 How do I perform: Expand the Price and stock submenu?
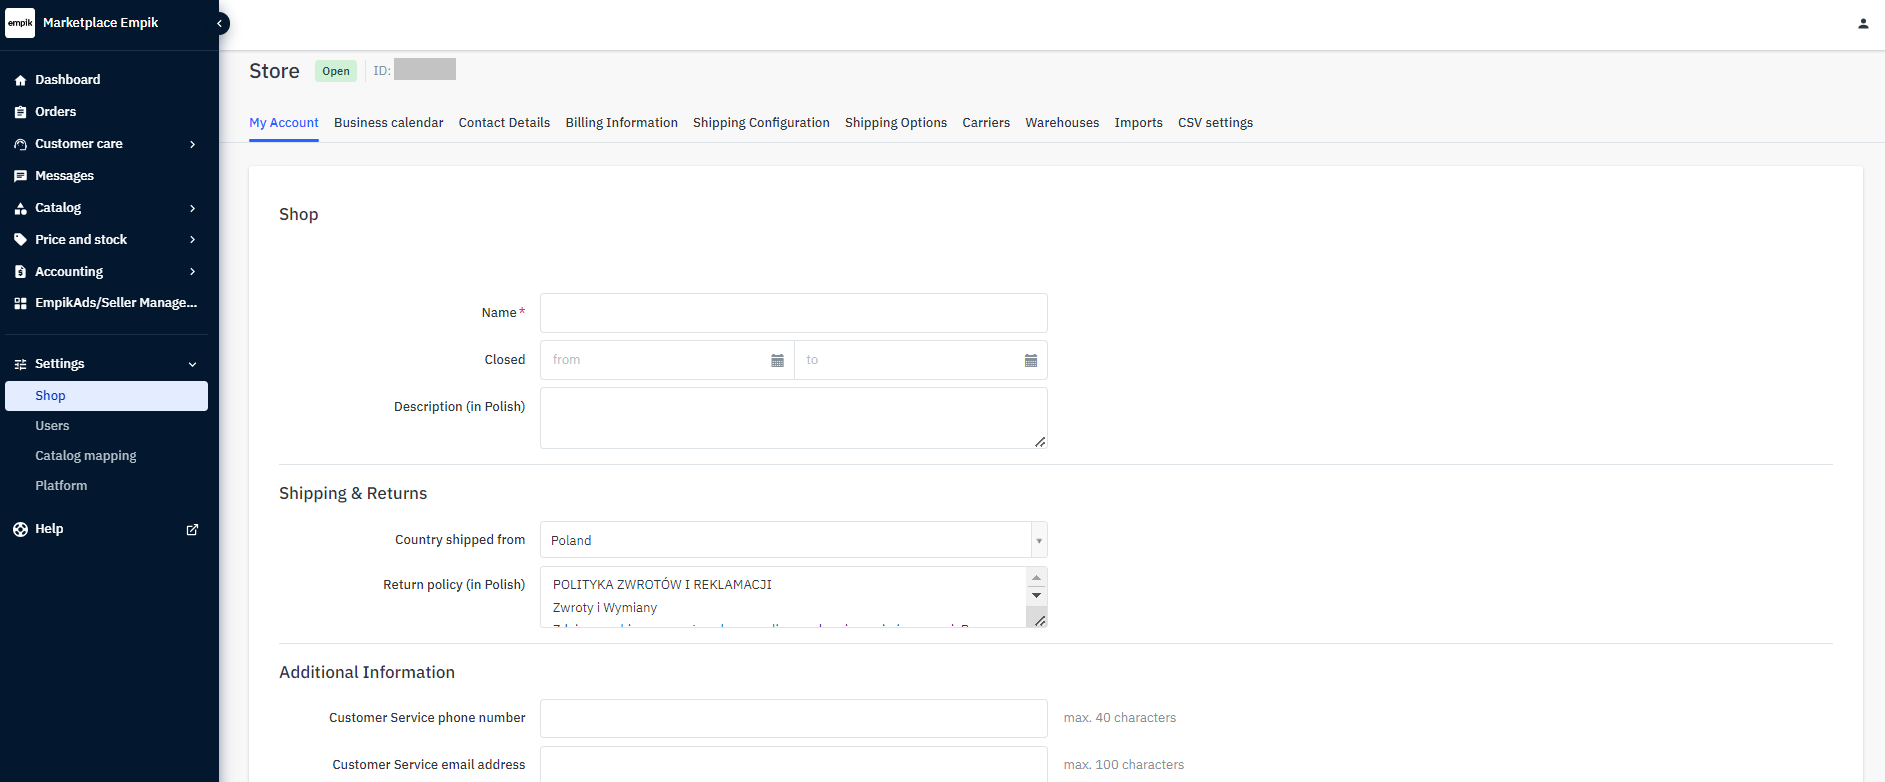tap(192, 240)
